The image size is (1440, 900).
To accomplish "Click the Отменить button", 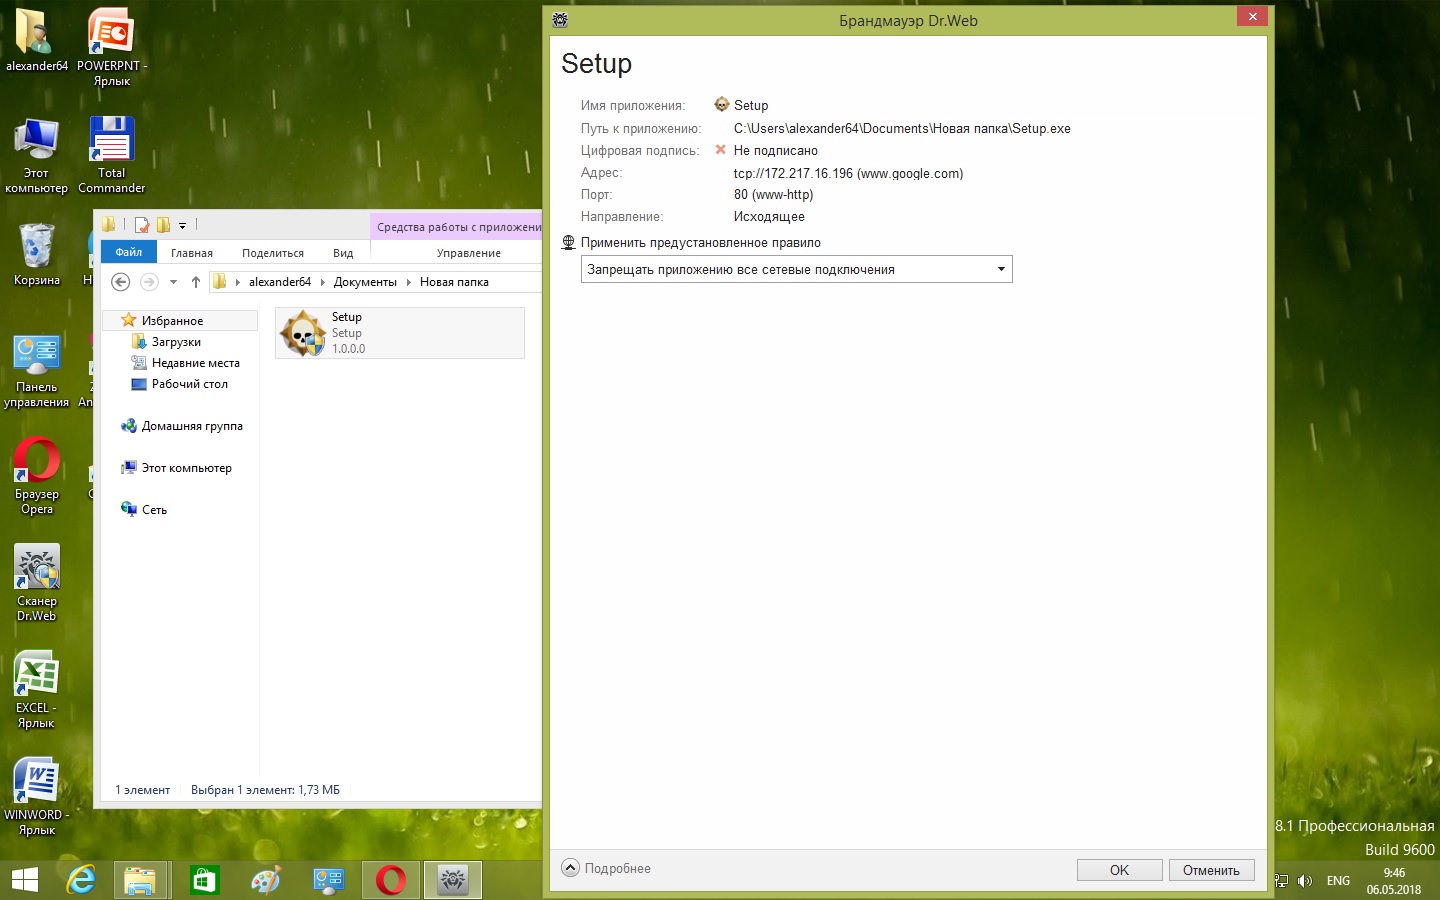I will (1211, 870).
